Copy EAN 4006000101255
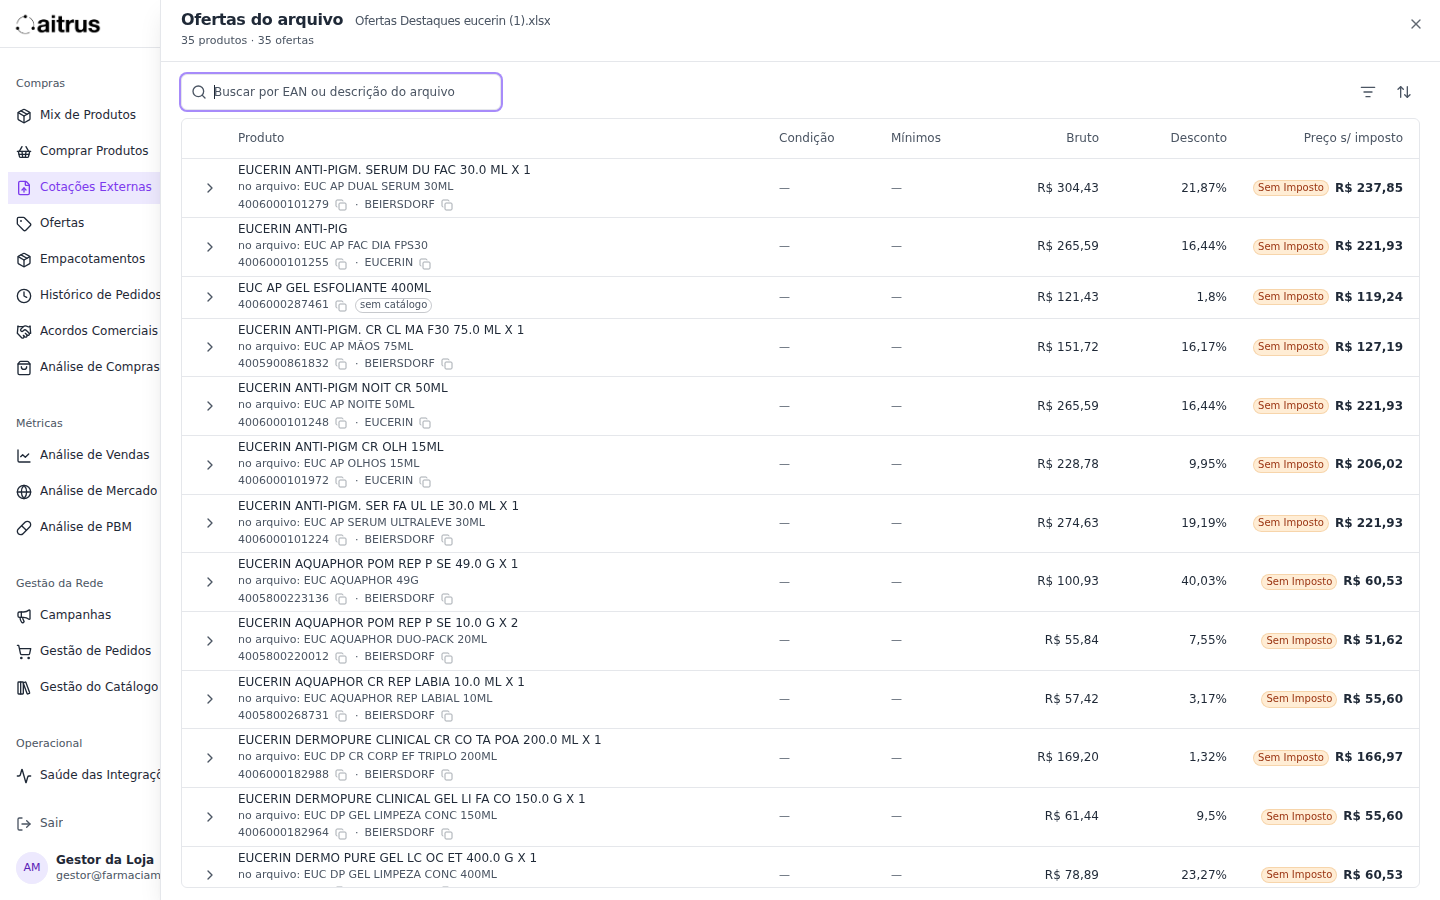 click(x=341, y=264)
